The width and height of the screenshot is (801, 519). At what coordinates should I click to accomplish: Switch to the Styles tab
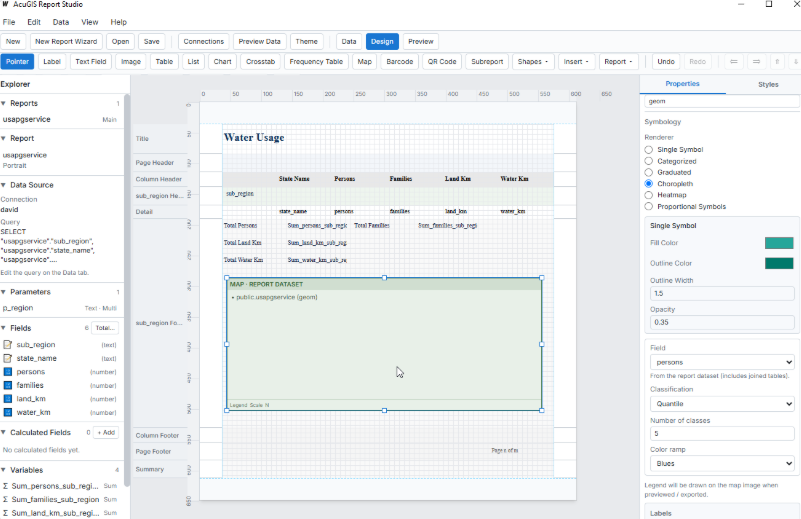768,84
